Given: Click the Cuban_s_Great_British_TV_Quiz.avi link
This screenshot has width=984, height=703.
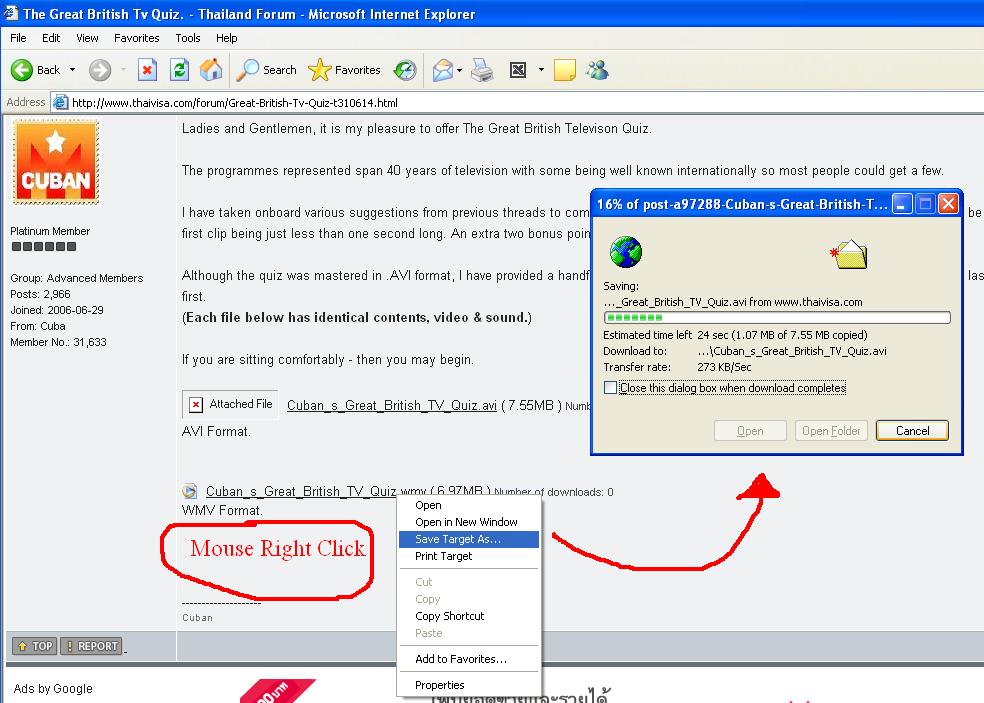Looking at the screenshot, I should (x=391, y=405).
